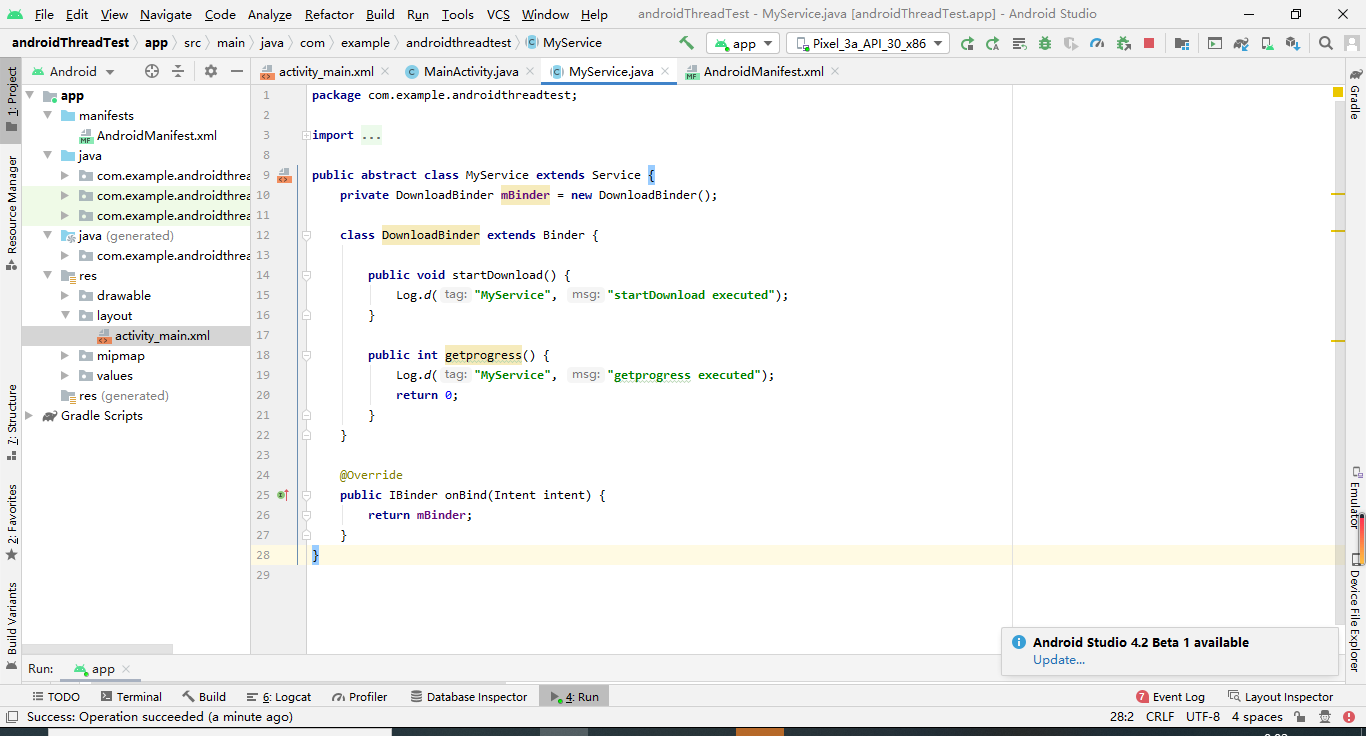The image size is (1366, 736).
Task: Change the CRLF line separator in status bar
Action: pos(1160,717)
